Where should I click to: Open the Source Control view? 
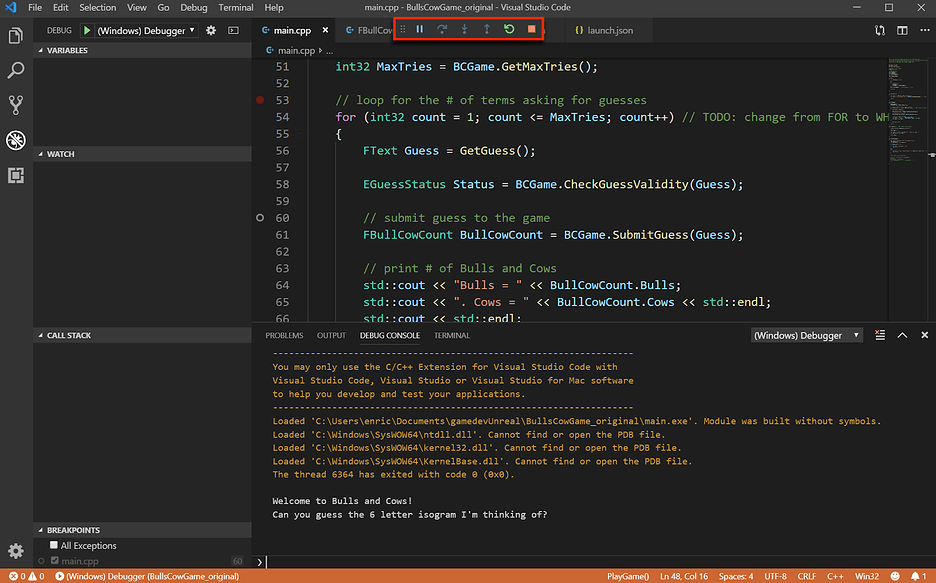[16, 105]
